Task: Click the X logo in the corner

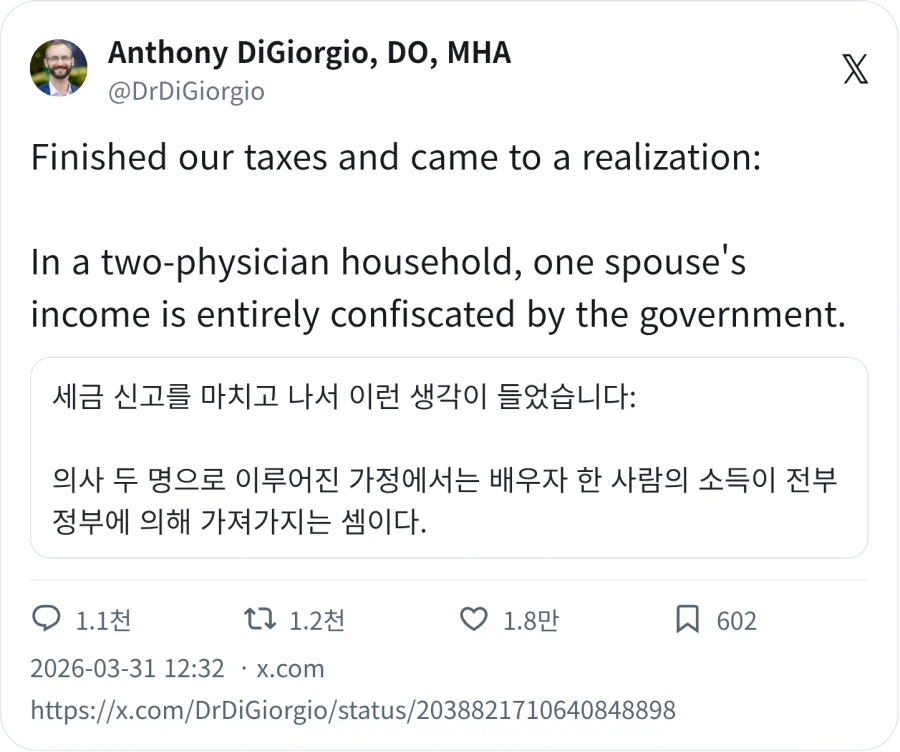Action: pos(857,68)
